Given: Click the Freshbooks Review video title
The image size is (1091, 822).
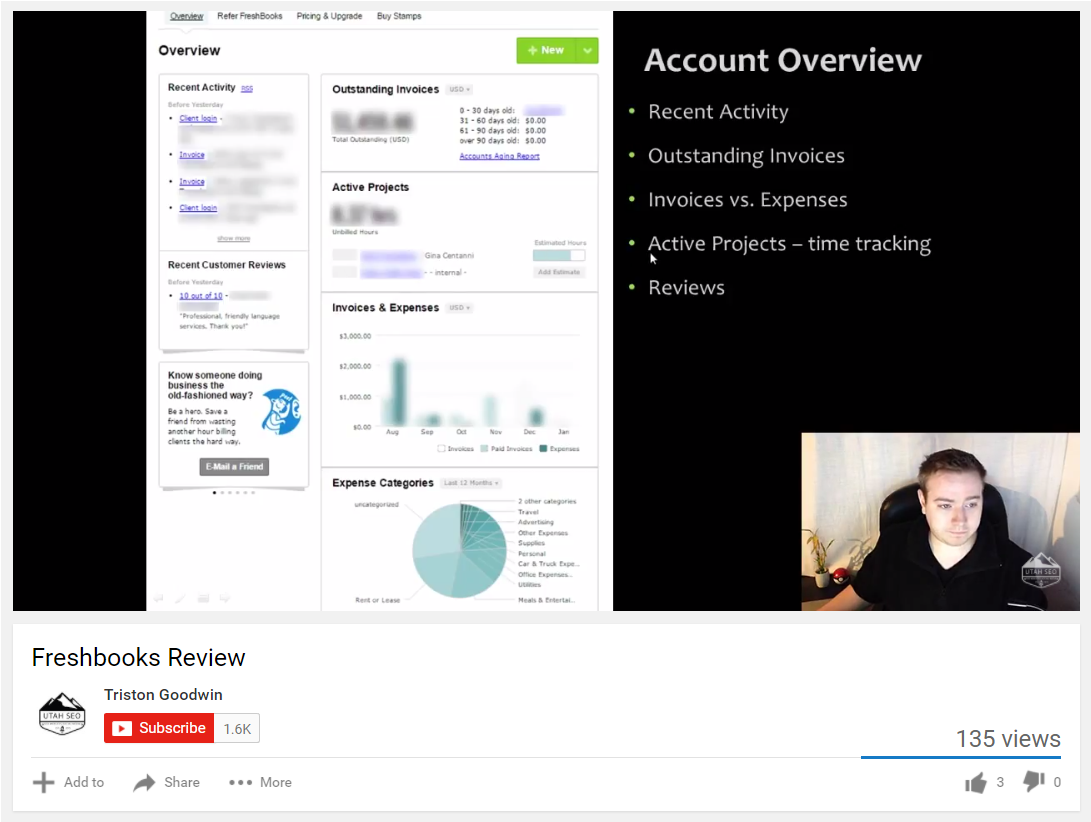Looking at the screenshot, I should click(x=138, y=658).
